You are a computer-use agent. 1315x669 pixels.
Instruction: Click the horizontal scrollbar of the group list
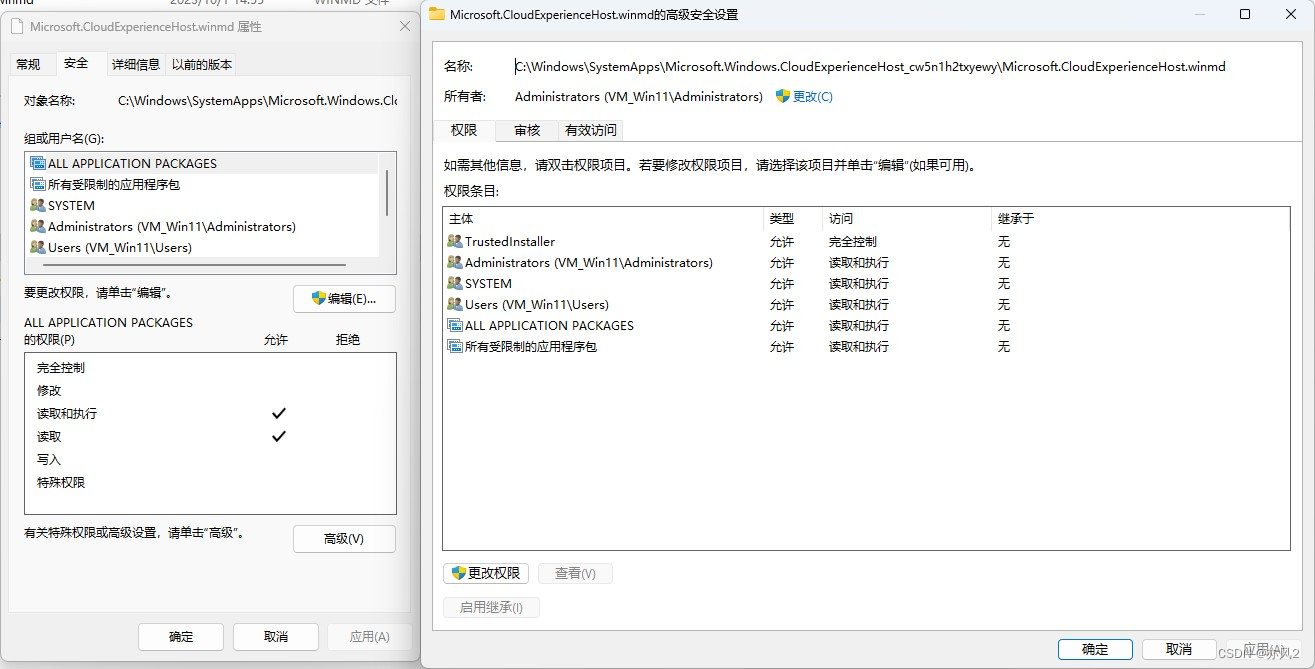[x=193, y=265]
